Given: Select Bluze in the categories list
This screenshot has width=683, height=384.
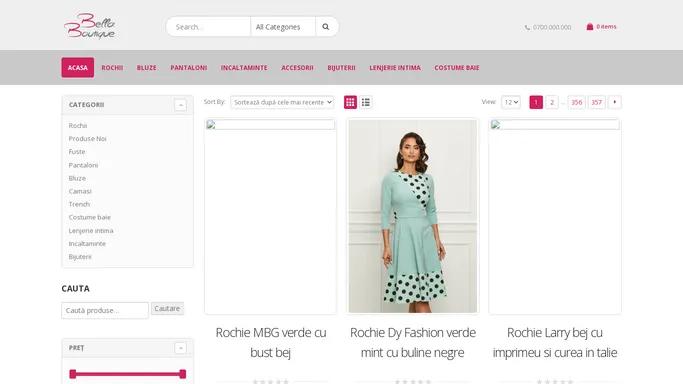Looking at the screenshot, I should (77, 178).
